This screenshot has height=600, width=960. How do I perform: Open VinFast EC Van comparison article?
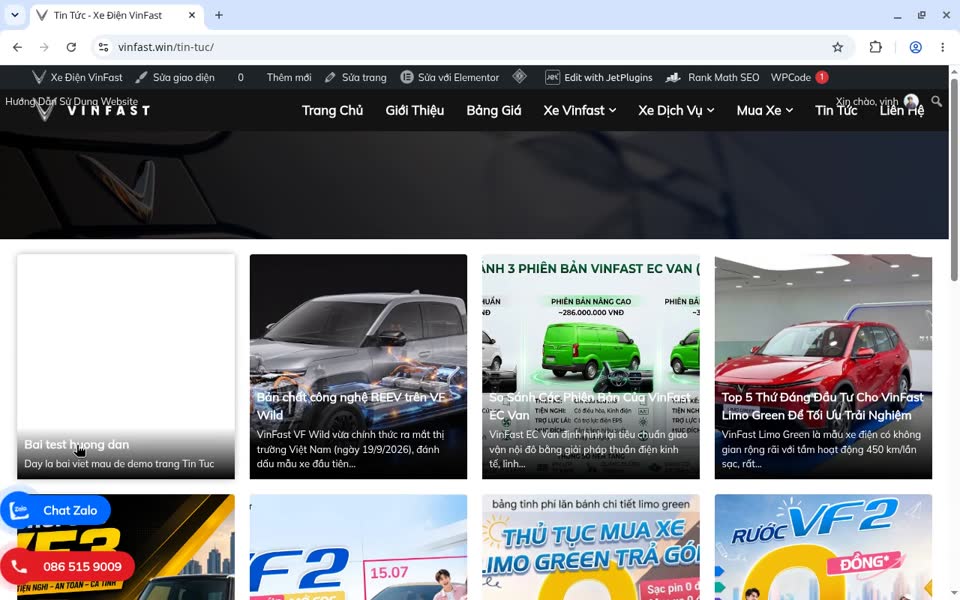coord(590,406)
